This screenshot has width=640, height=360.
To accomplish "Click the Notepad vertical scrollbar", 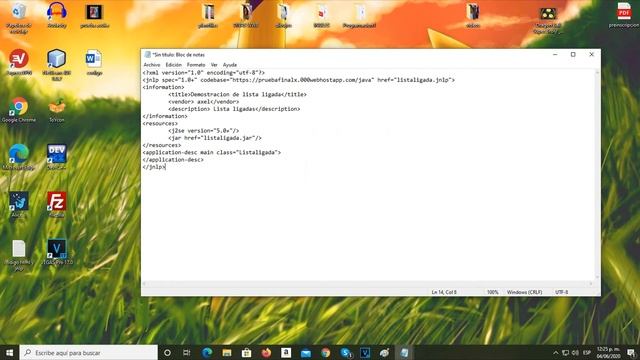I will tap(597, 175).
